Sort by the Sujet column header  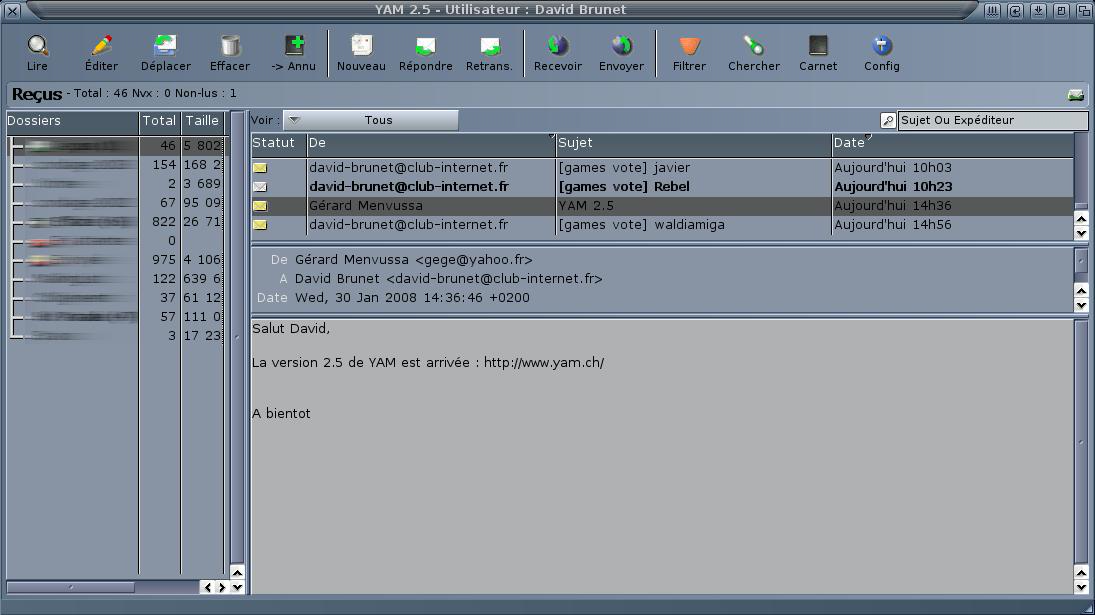tap(693, 143)
